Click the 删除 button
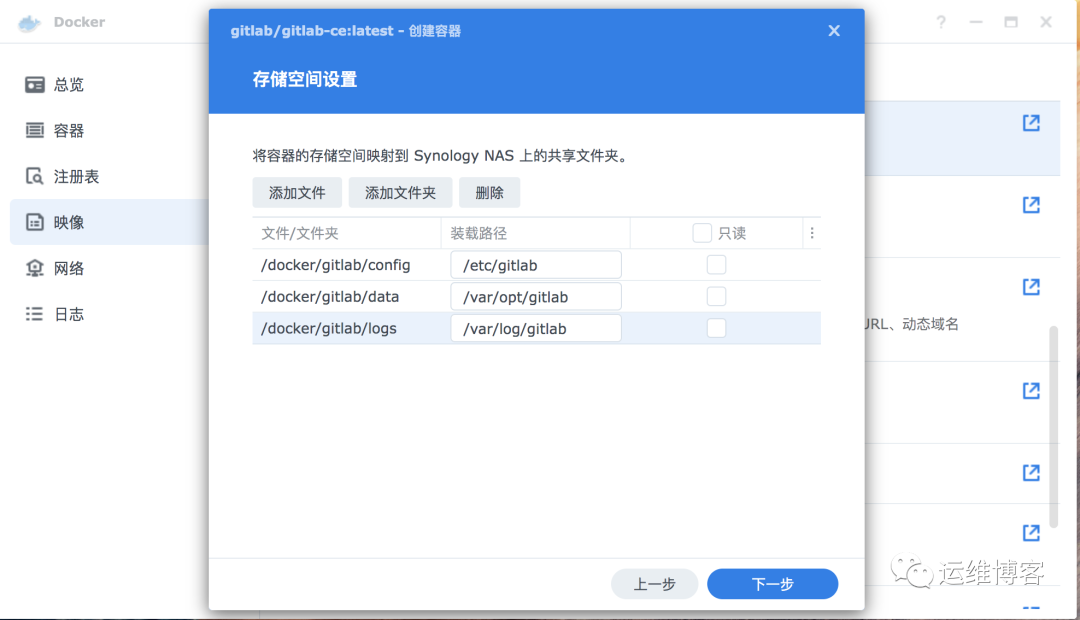This screenshot has width=1080, height=620. (x=490, y=193)
